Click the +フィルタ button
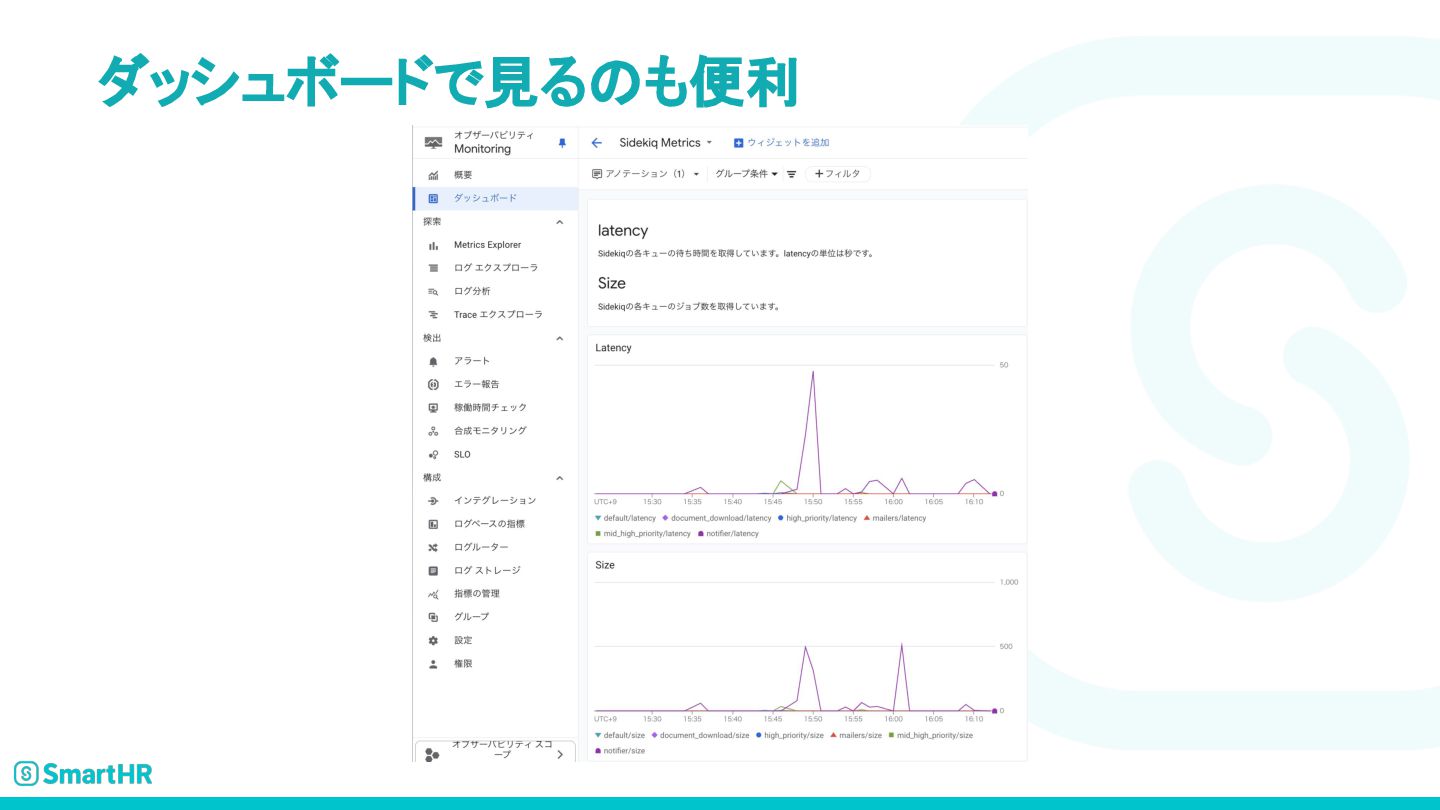The height and width of the screenshot is (810, 1440). coord(838,174)
